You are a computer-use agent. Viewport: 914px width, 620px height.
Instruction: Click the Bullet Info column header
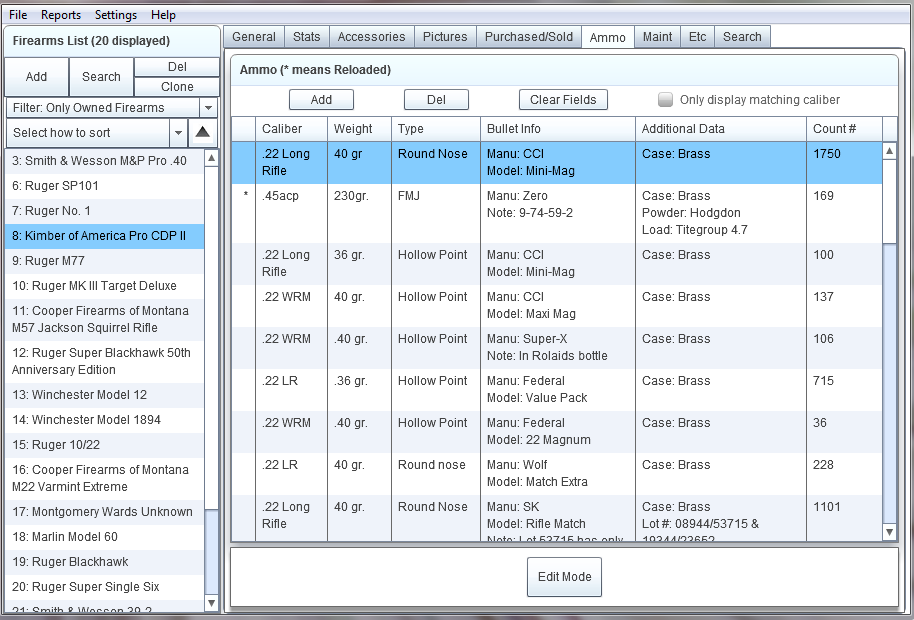pyautogui.click(x=558, y=129)
